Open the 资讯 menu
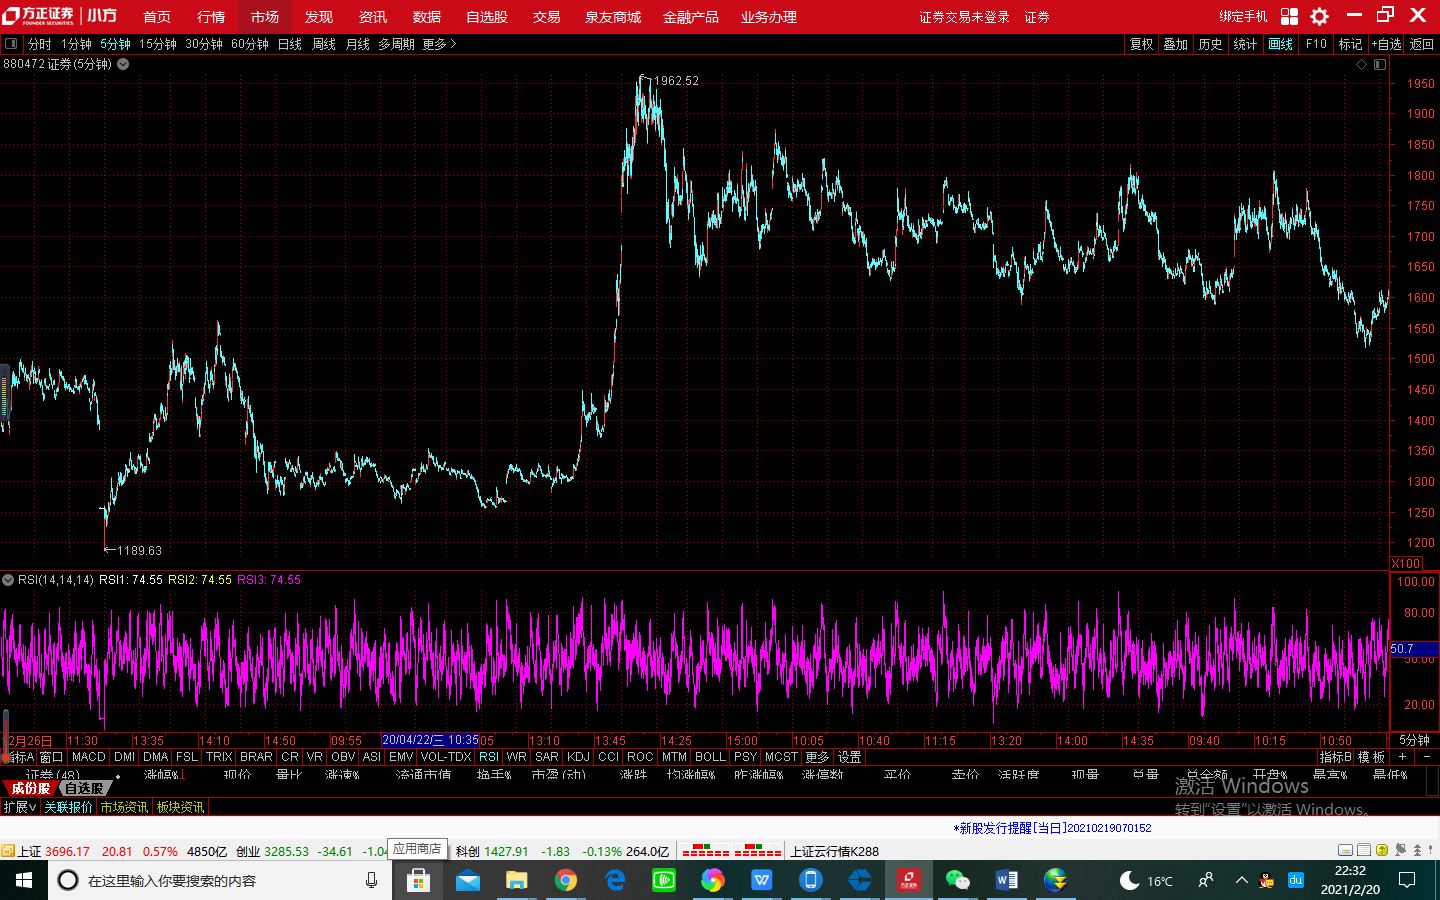This screenshot has width=1440, height=900. 373,17
